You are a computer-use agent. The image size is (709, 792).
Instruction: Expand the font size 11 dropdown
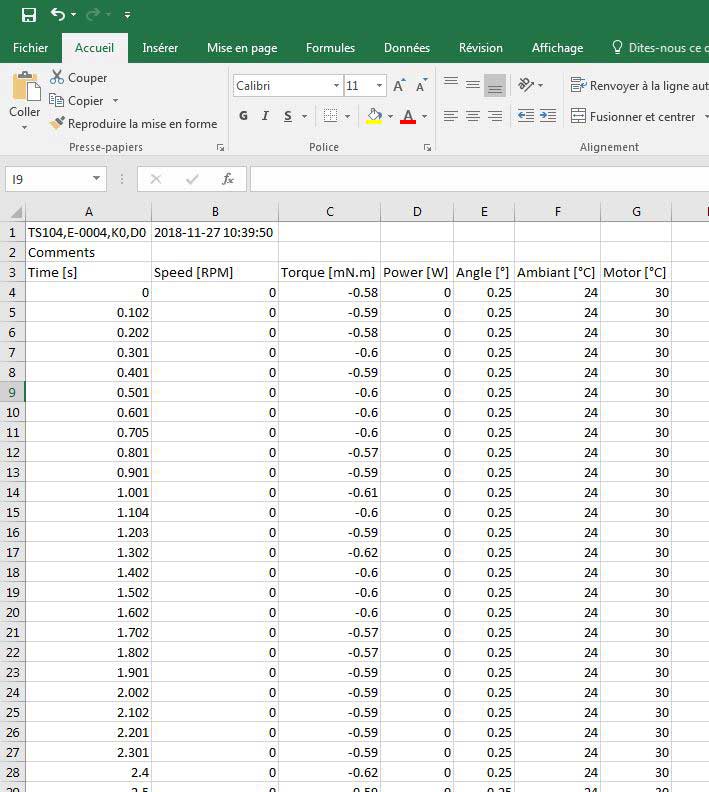coord(379,86)
